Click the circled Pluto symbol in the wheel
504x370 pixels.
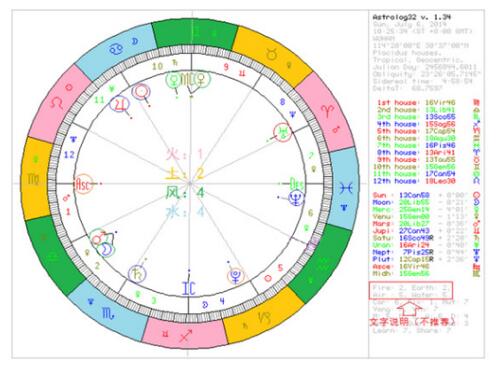[x=236, y=276]
